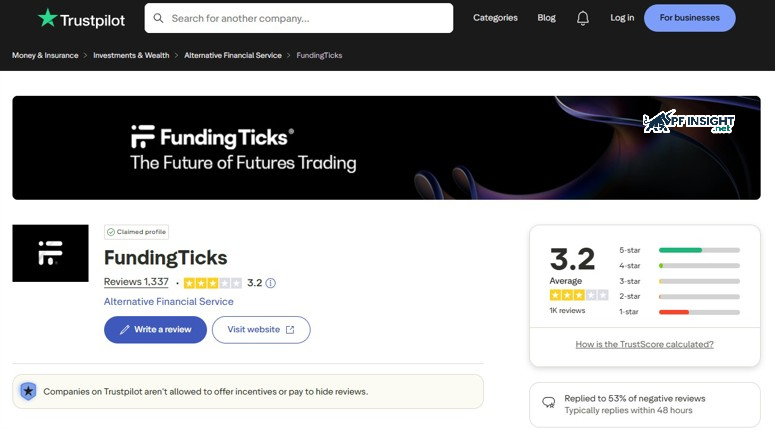775x430 pixels.
Task: Click the Claimed profile badge
Action: [x=136, y=232]
